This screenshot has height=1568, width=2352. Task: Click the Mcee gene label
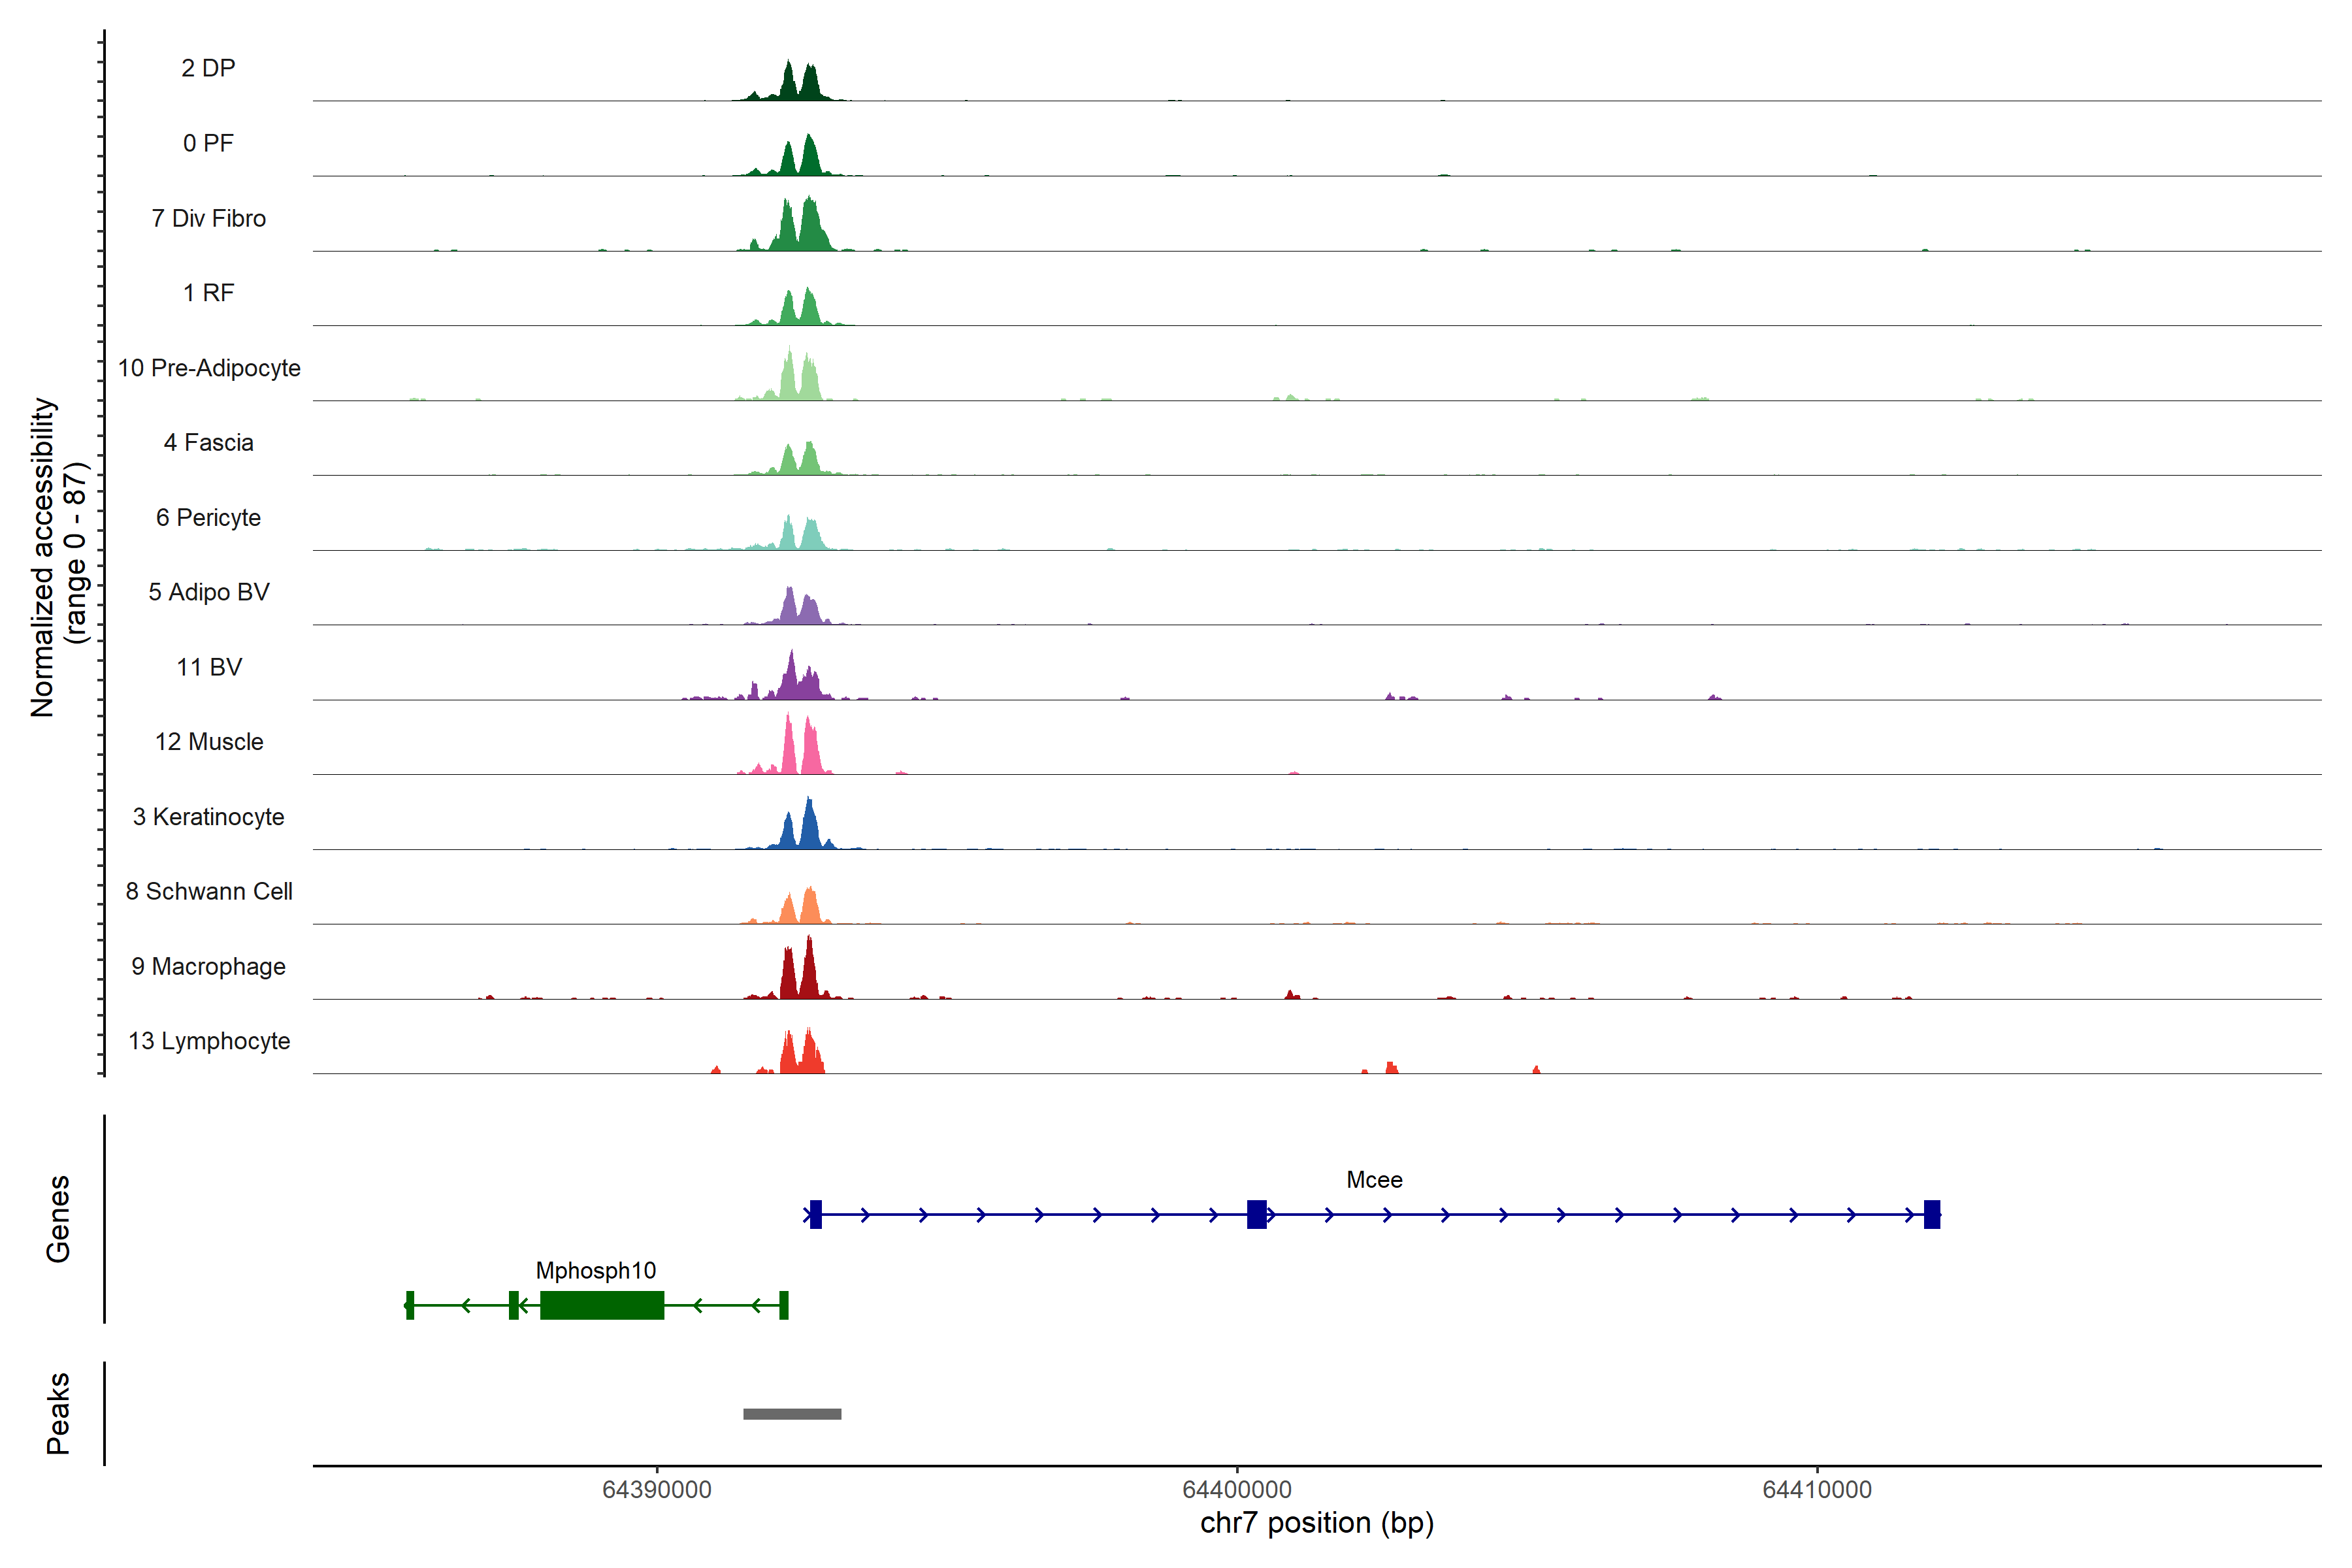tap(1374, 1180)
